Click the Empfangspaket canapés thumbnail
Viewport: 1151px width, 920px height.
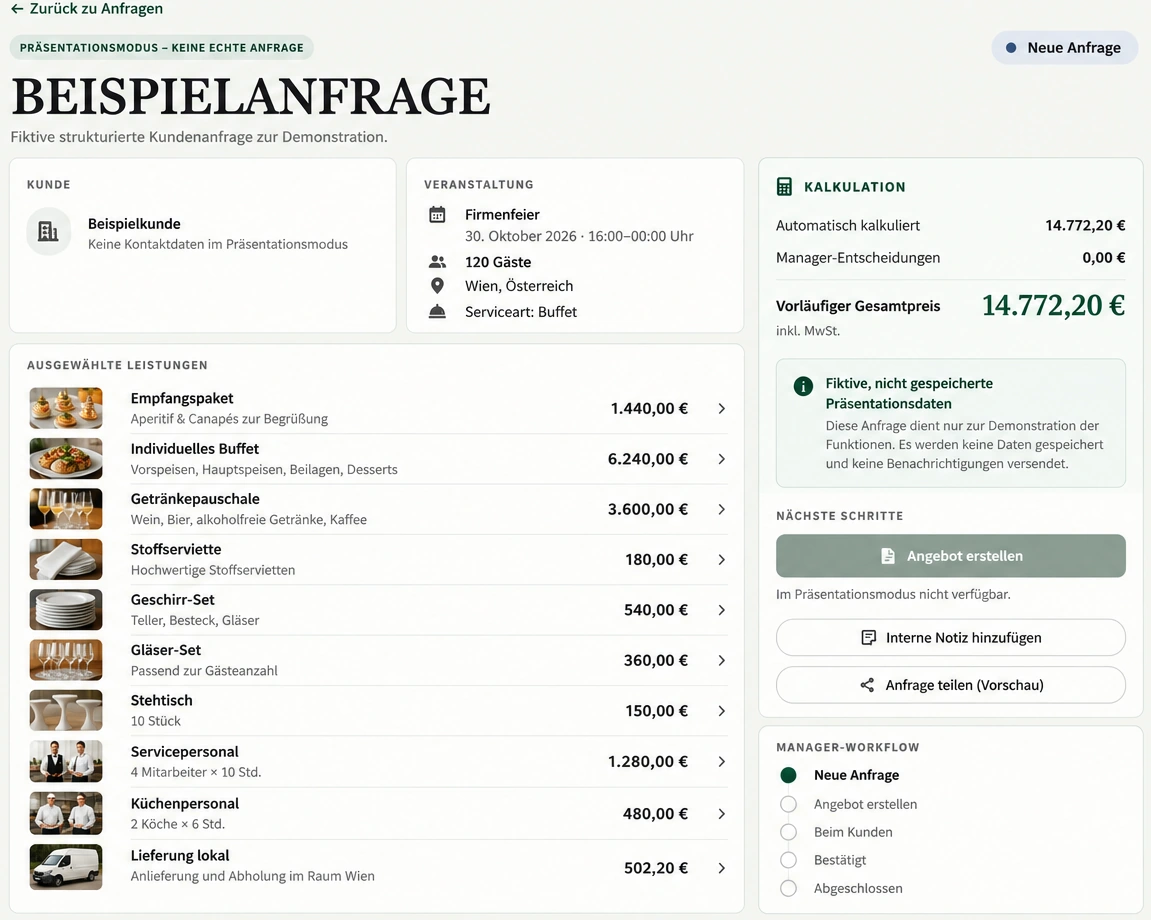pyautogui.click(x=66, y=408)
